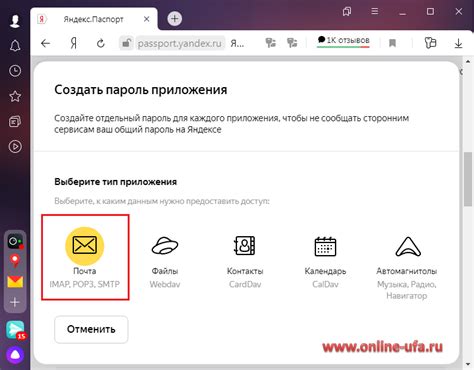
Task: Switch to the Яндекс.Паспорт tab
Action: (94, 19)
